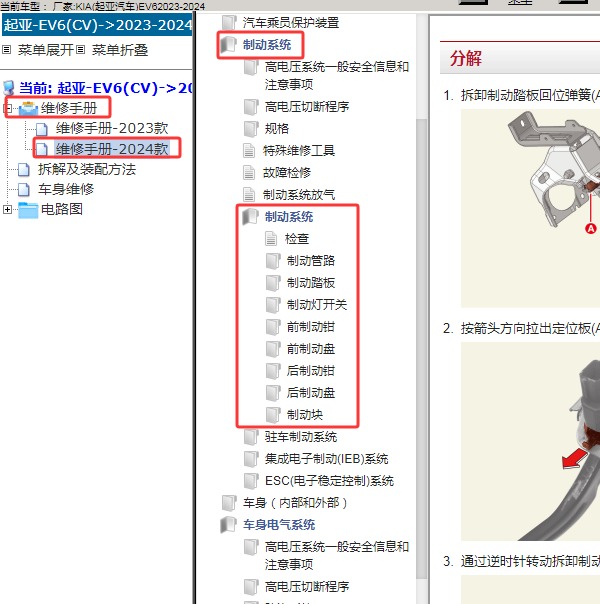The width and height of the screenshot is (600, 604).
Task: Click book icon beside 车身（内部和外部）
Action: click(229, 503)
